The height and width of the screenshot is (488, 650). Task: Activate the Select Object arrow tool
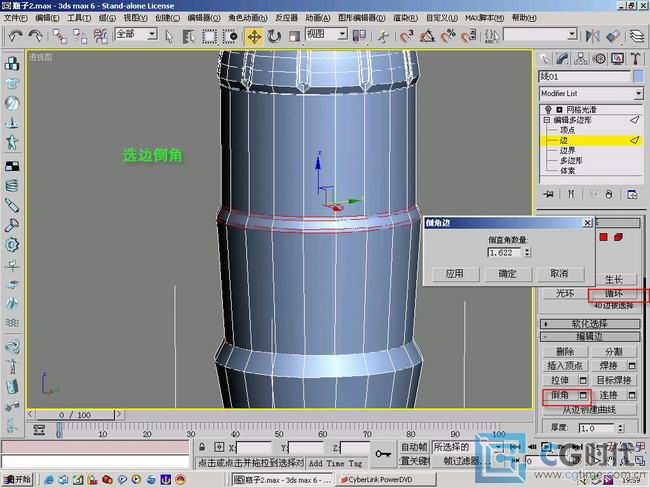[x=169, y=36]
